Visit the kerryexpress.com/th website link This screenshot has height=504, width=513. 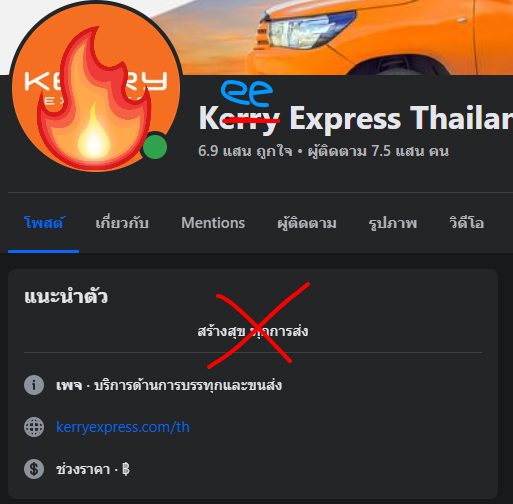click(x=123, y=427)
